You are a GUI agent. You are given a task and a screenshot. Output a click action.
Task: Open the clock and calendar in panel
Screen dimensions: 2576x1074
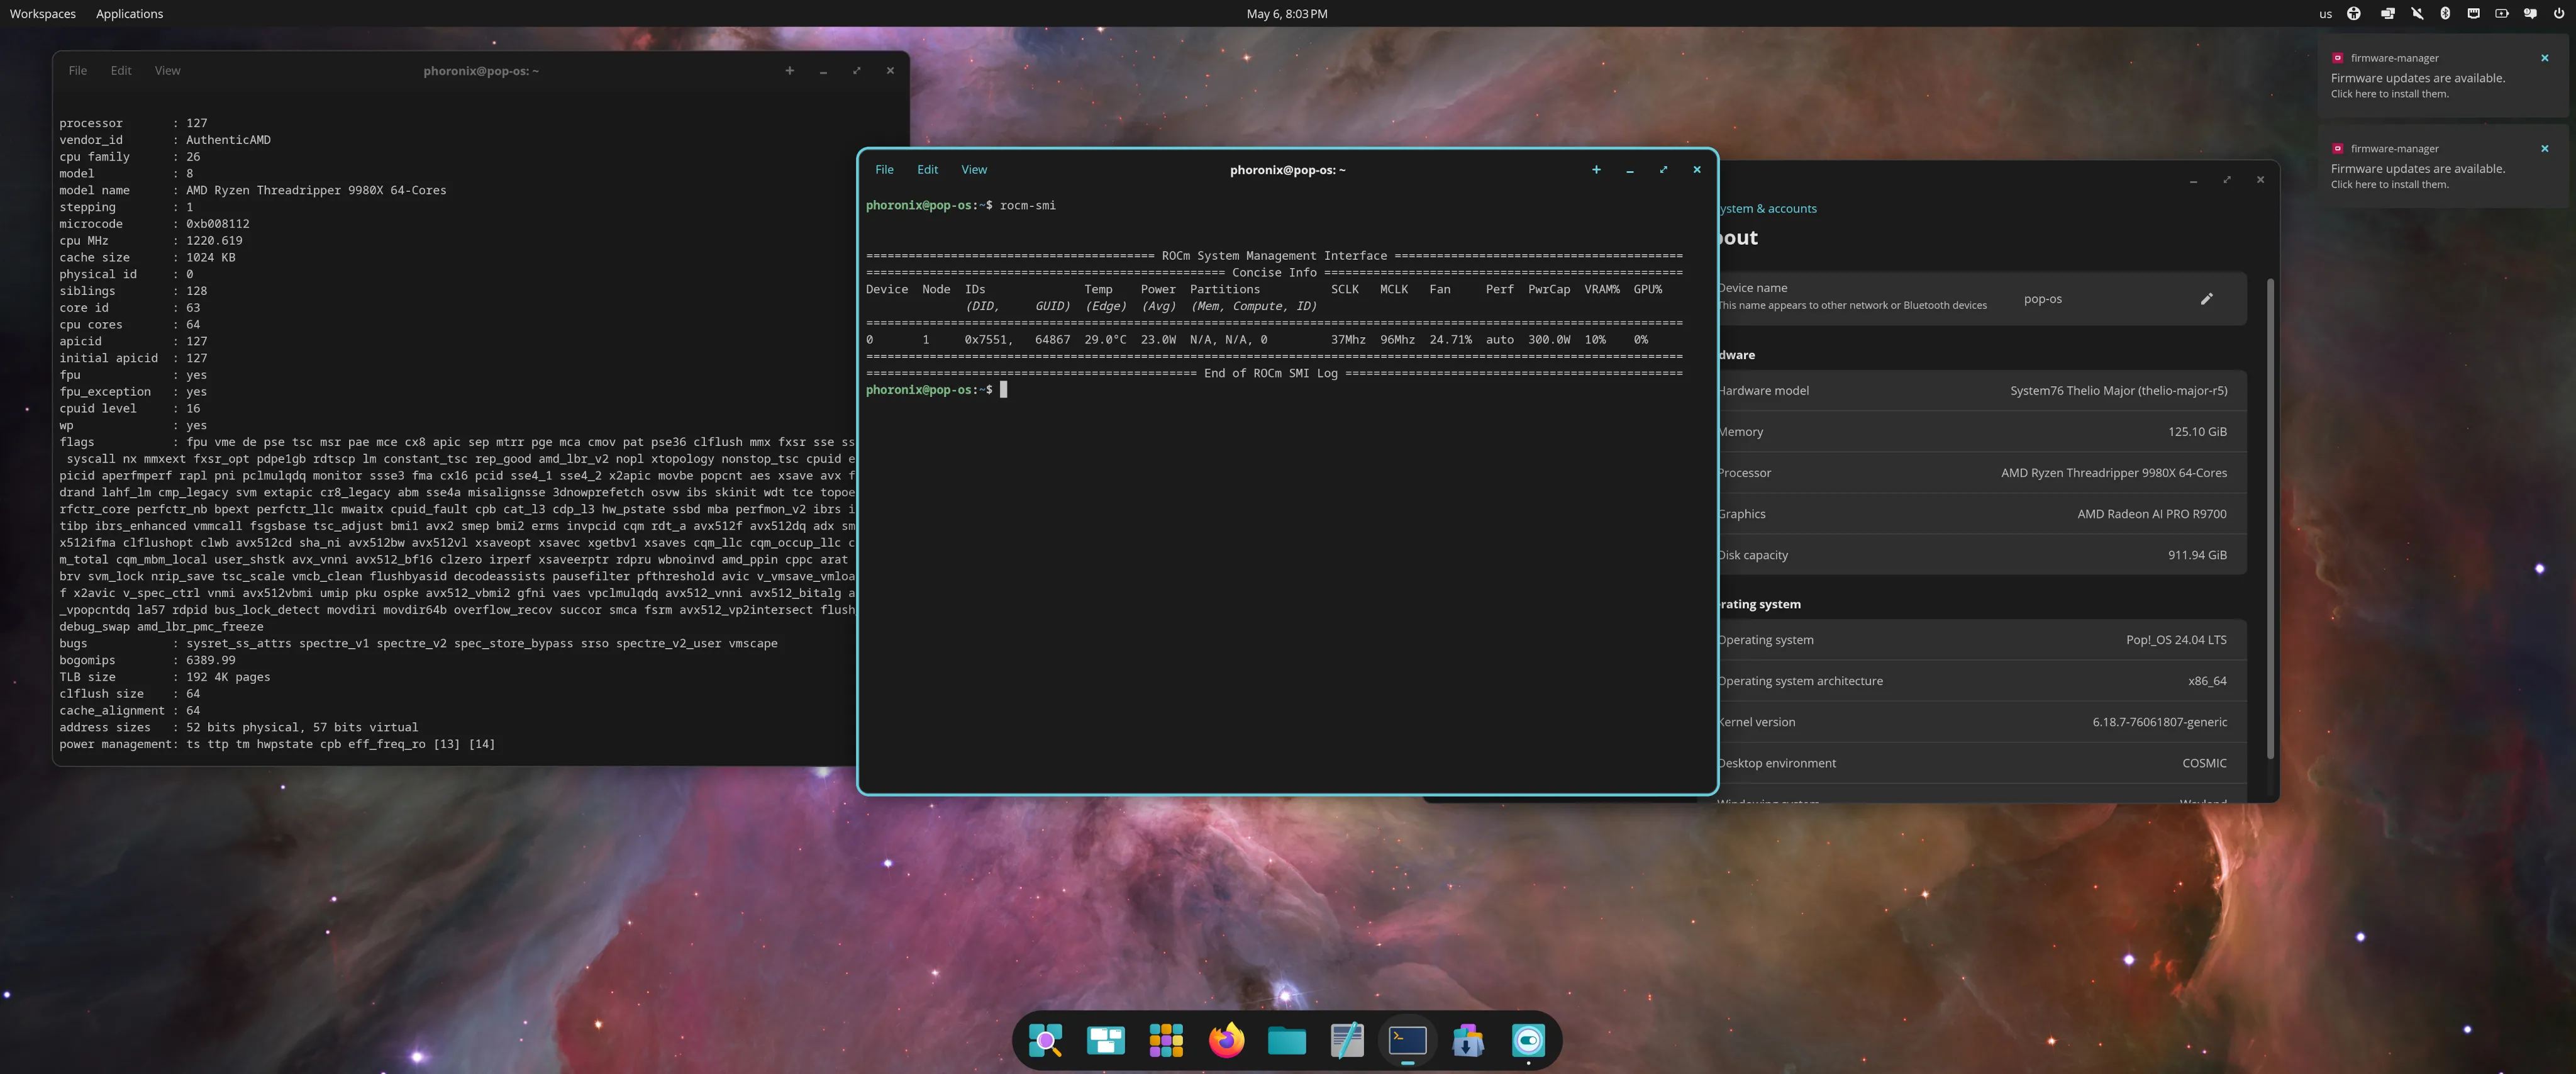(1287, 13)
